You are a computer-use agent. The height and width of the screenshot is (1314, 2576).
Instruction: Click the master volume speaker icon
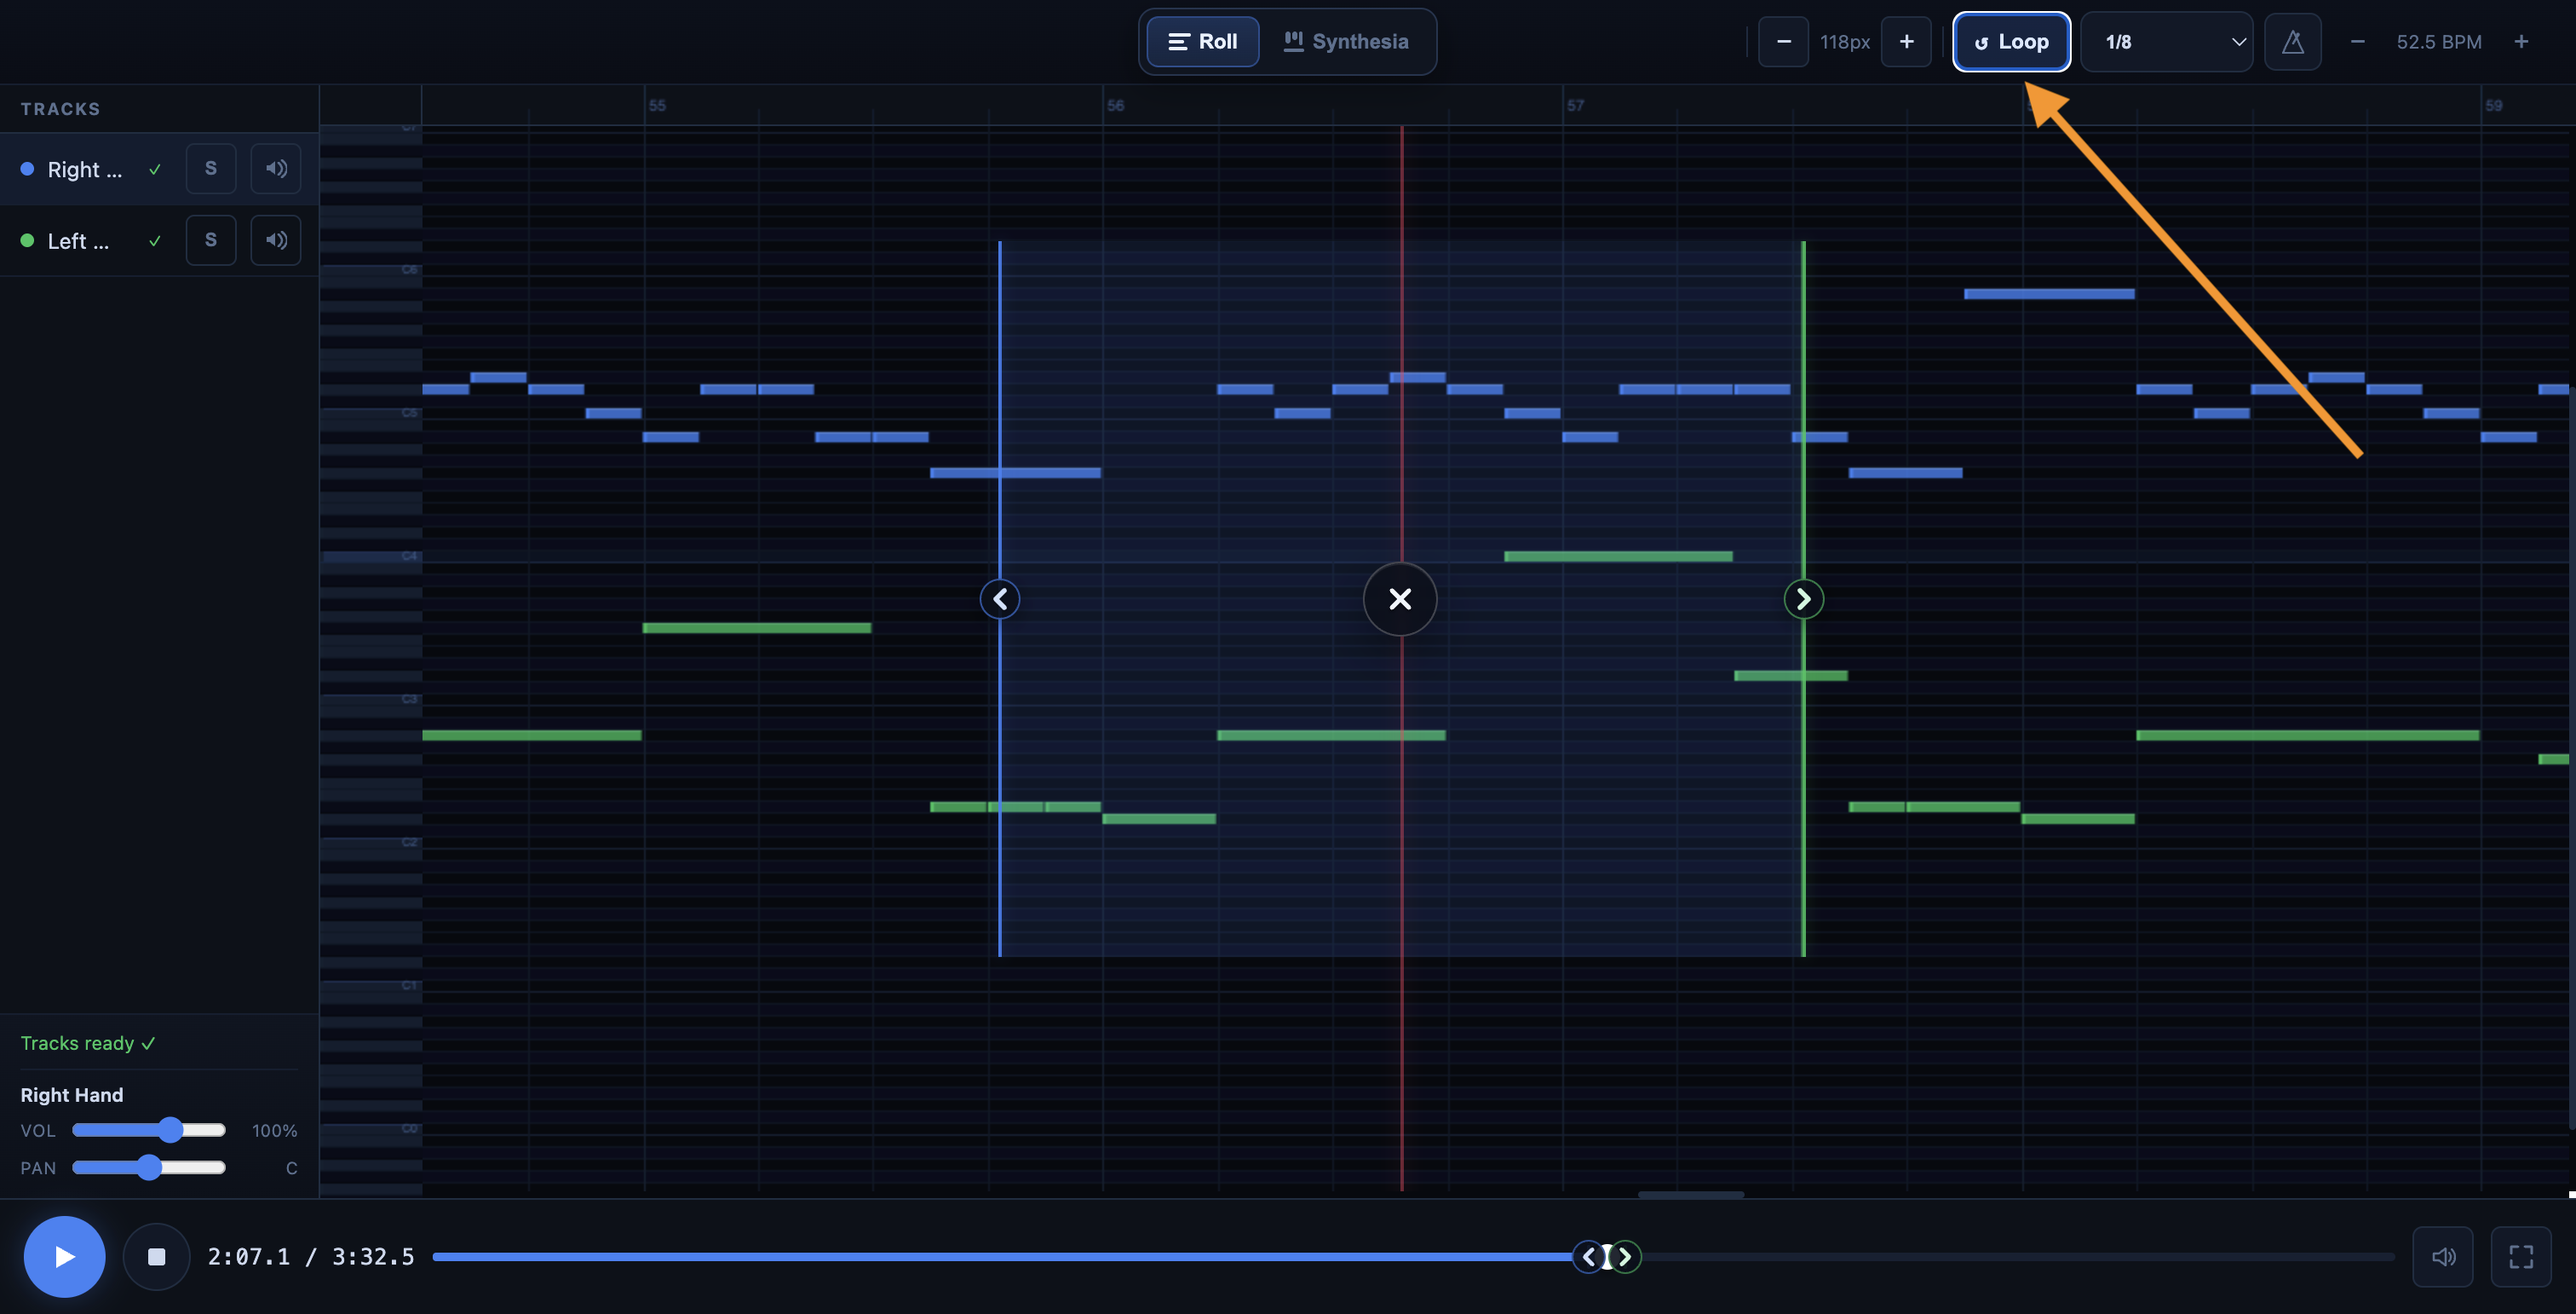(2442, 1256)
